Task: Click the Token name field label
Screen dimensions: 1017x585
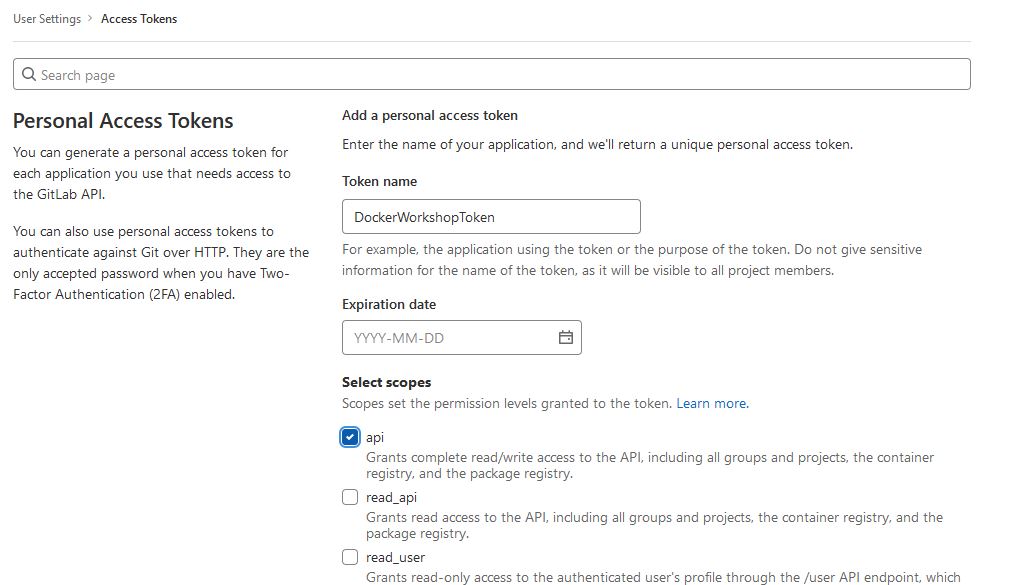Action: (x=379, y=181)
